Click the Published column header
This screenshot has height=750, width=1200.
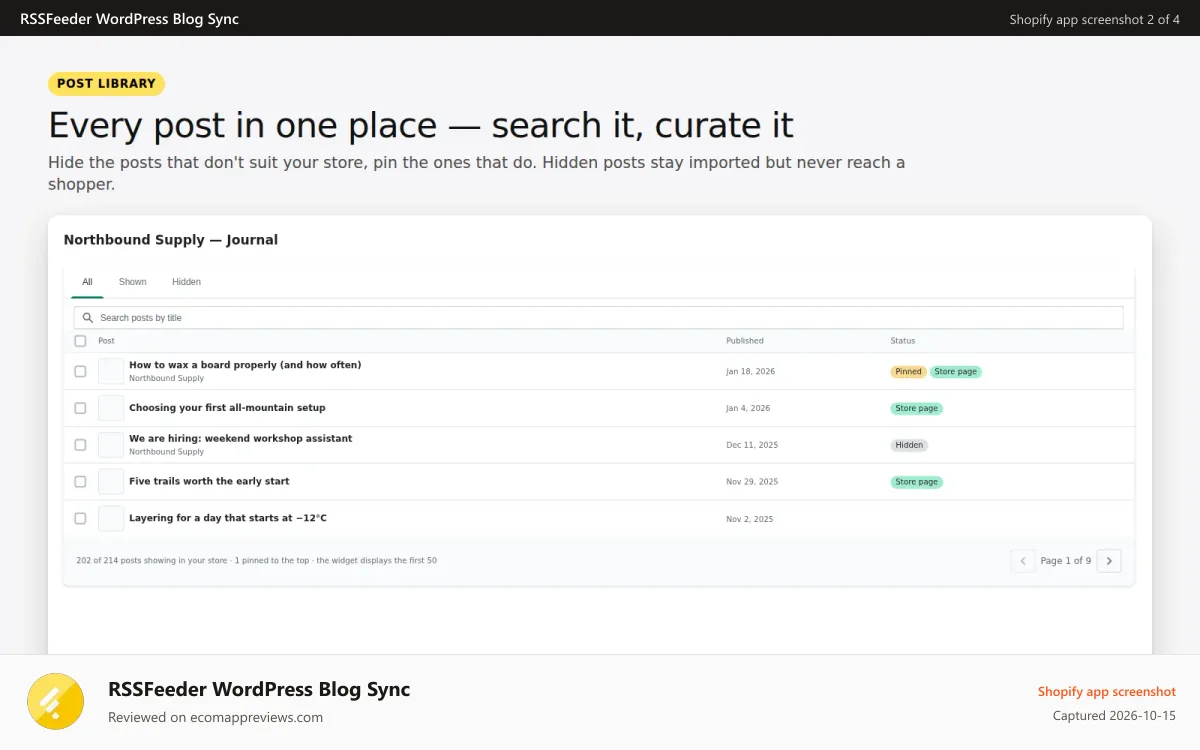pyautogui.click(x=745, y=341)
